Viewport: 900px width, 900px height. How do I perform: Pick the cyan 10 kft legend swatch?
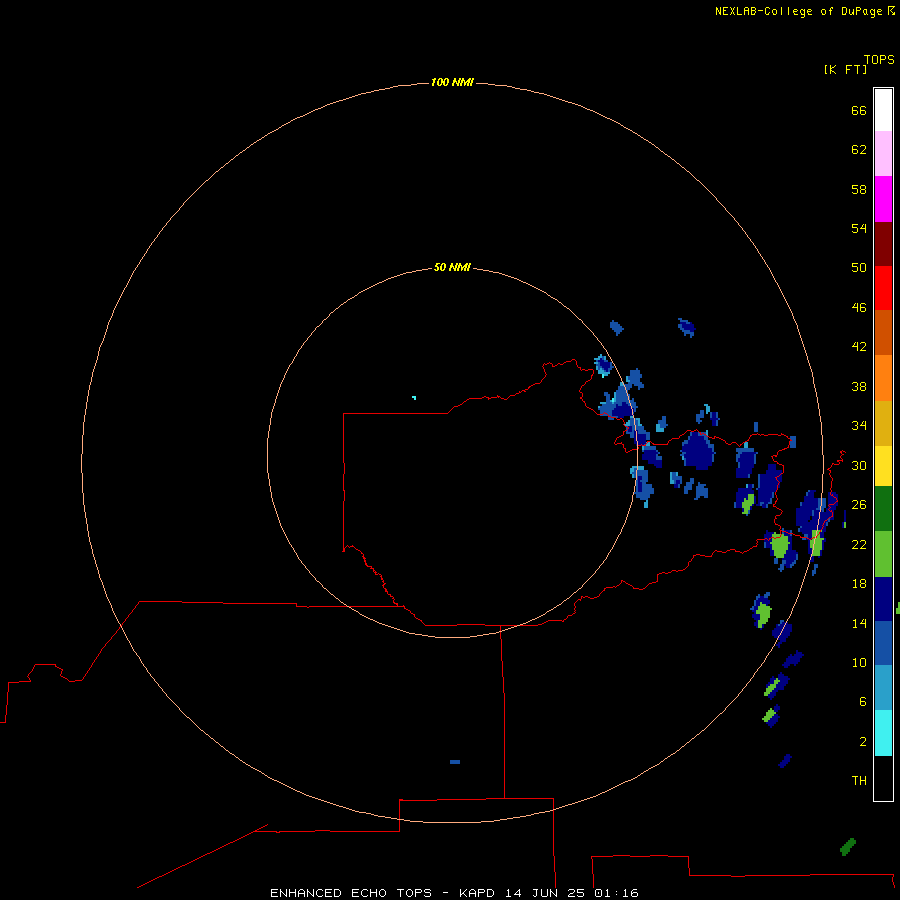click(x=883, y=733)
